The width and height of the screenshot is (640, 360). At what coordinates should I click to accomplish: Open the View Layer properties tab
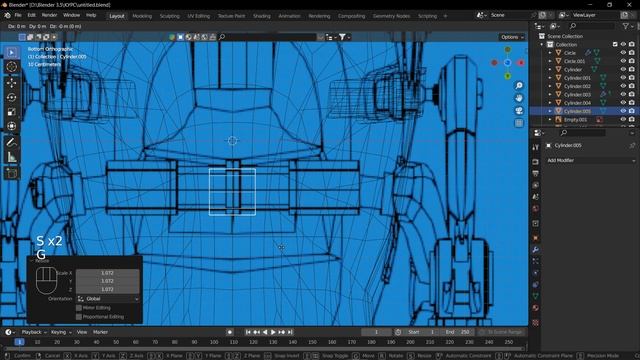(x=536, y=185)
